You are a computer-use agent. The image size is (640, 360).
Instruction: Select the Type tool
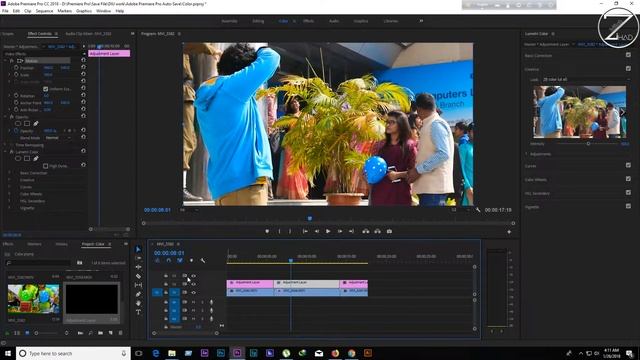tap(138, 312)
